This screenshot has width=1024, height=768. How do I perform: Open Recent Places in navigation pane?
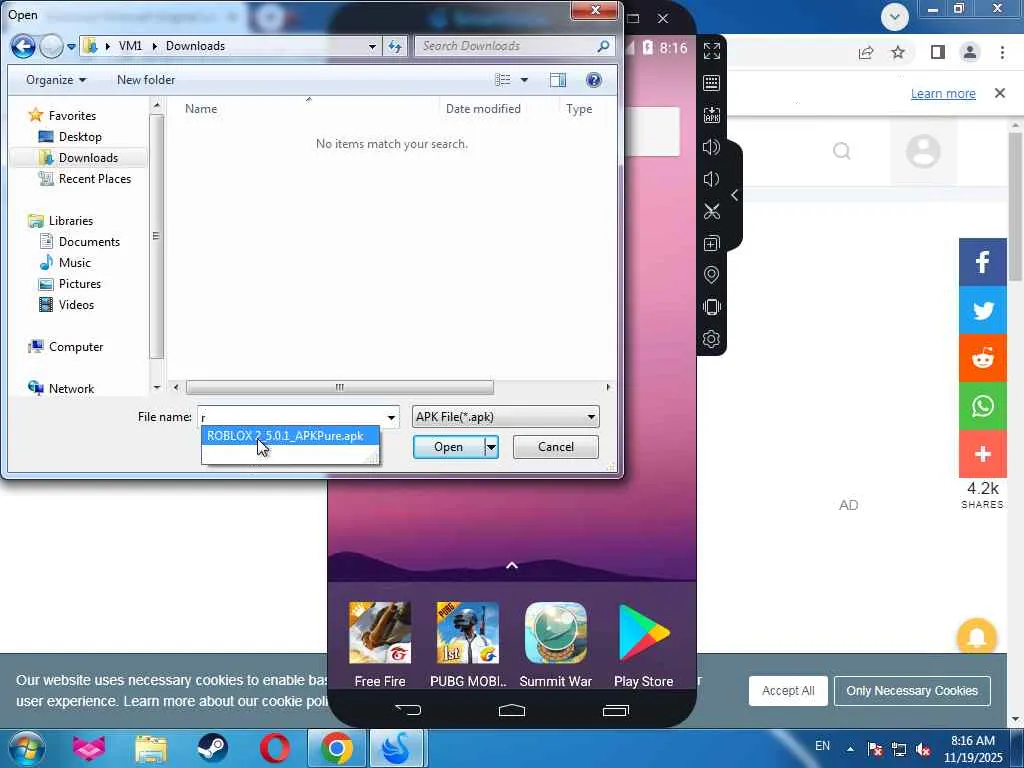tap(95, 178)
